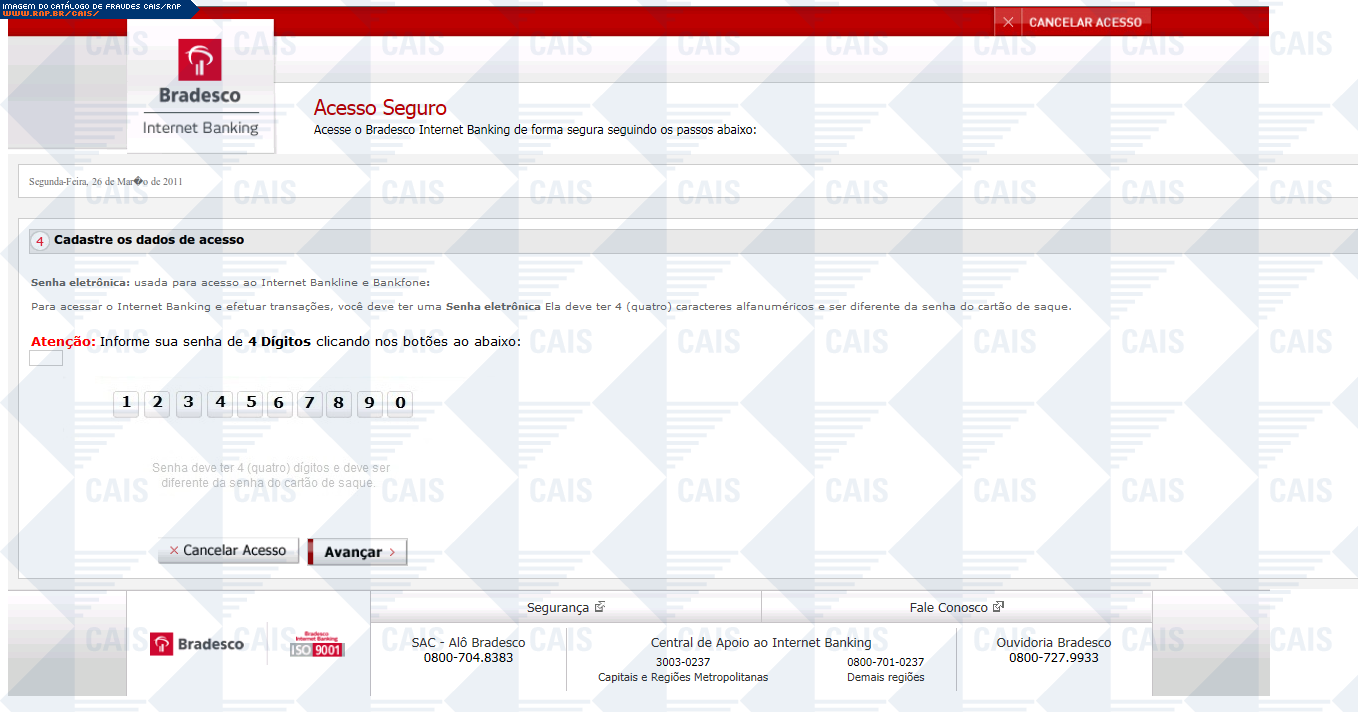
Task: Click CANCELAR ACESSO in the top red bar
Action: (x=1084, y=22)
